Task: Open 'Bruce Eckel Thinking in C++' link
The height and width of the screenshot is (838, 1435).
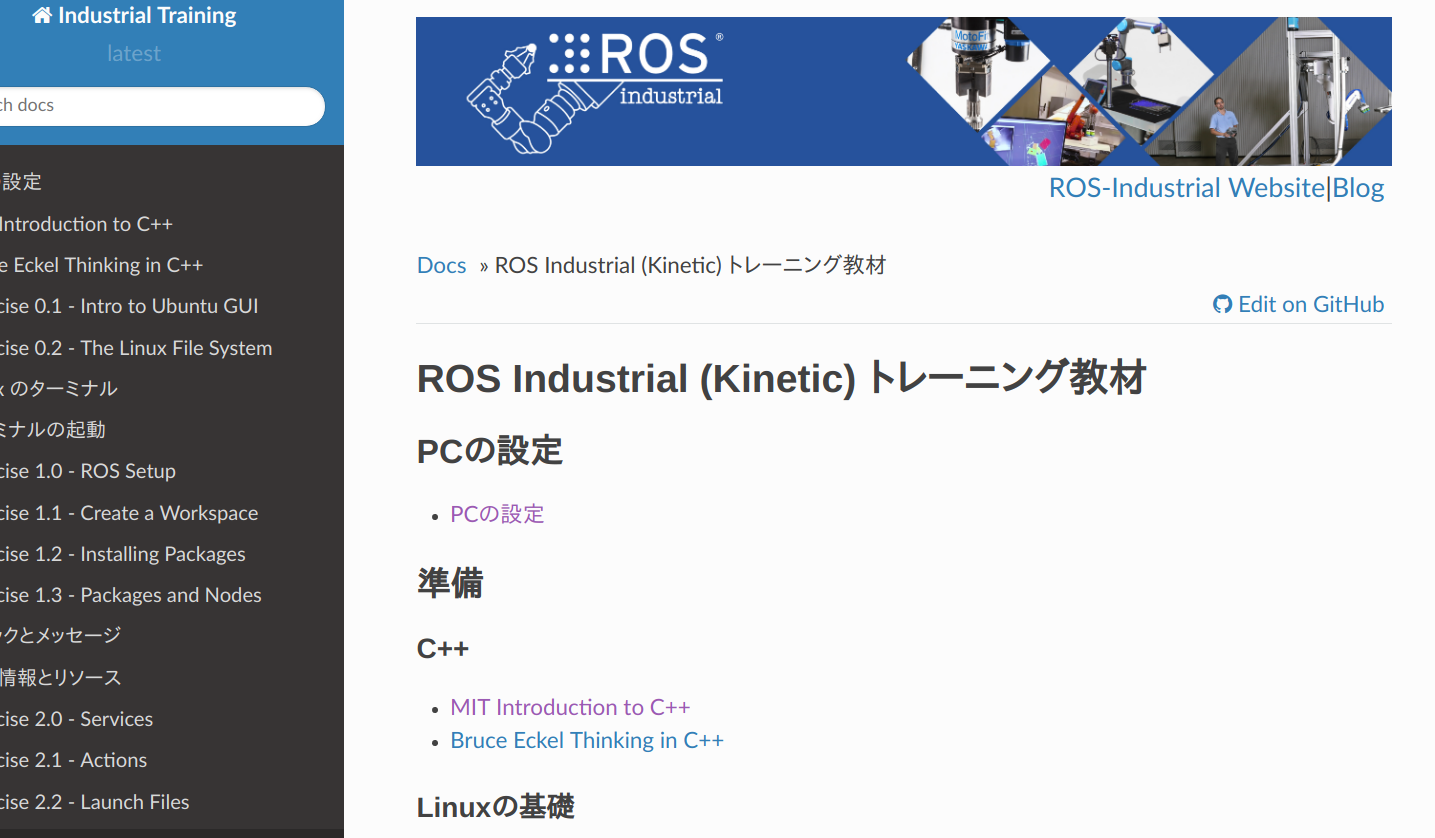Action: click(x=586, y=740)
